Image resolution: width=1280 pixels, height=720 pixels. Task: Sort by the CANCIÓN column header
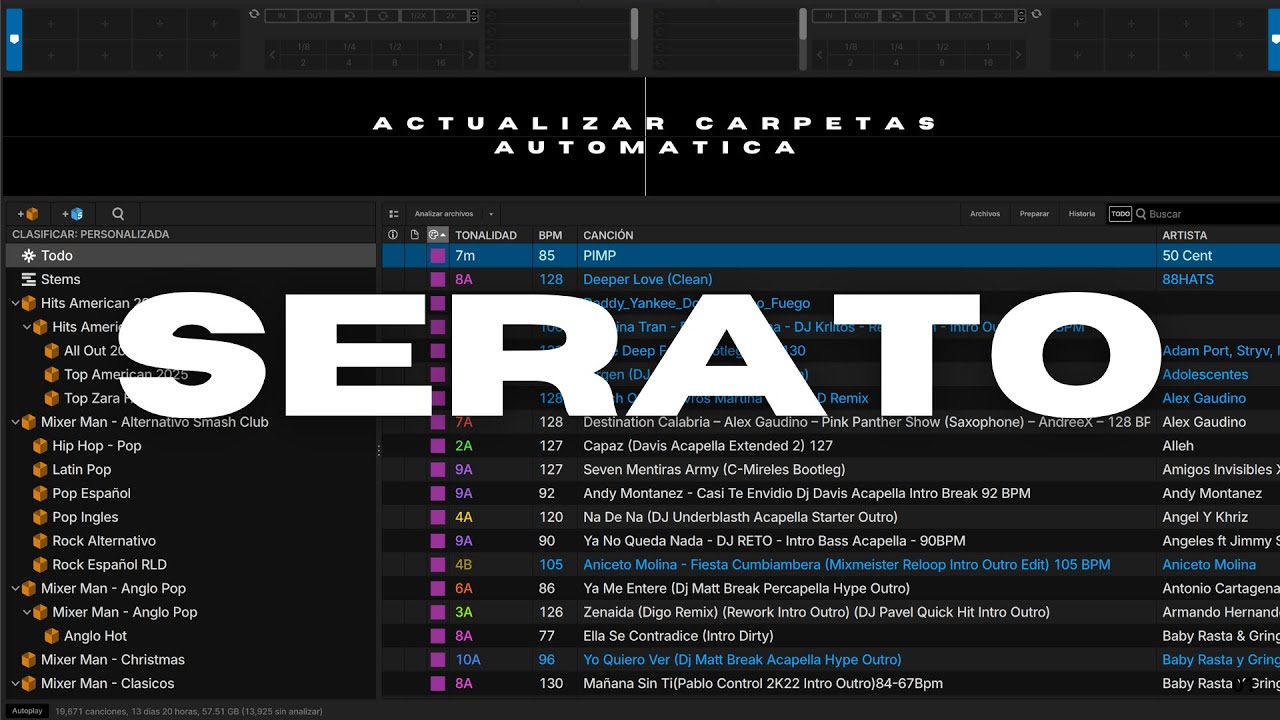point(608,235)
